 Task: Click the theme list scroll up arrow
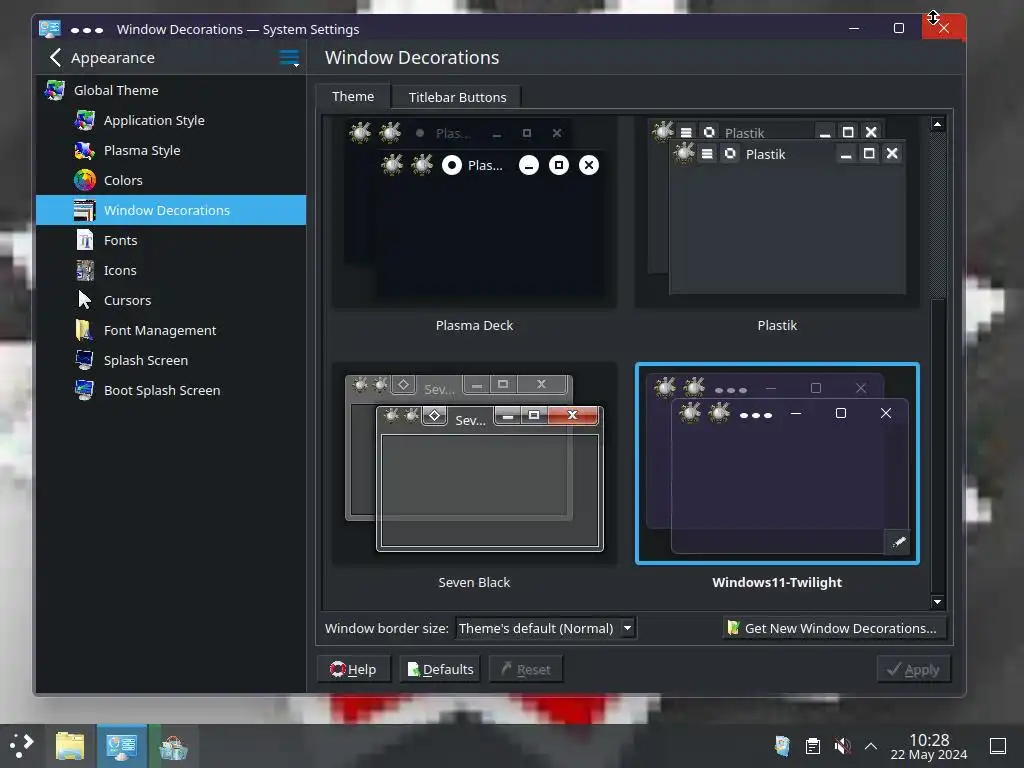938,124
